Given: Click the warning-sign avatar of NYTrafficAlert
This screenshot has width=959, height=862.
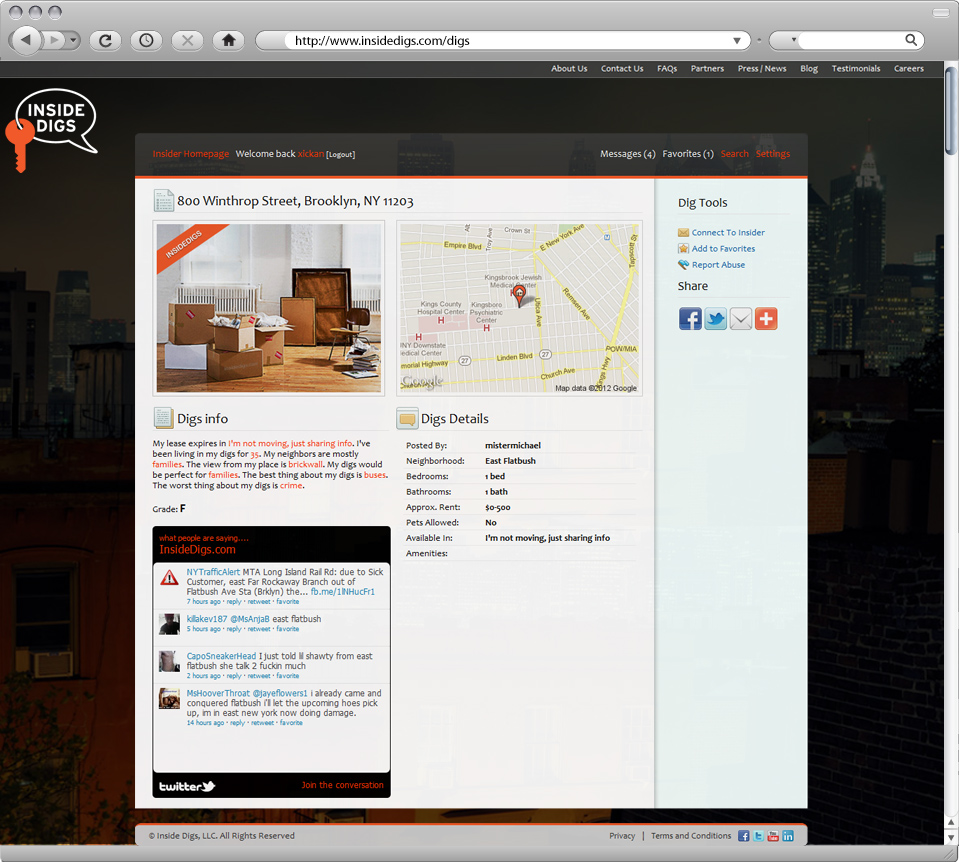Looking at the screenshot, I should tap(169, 578).
